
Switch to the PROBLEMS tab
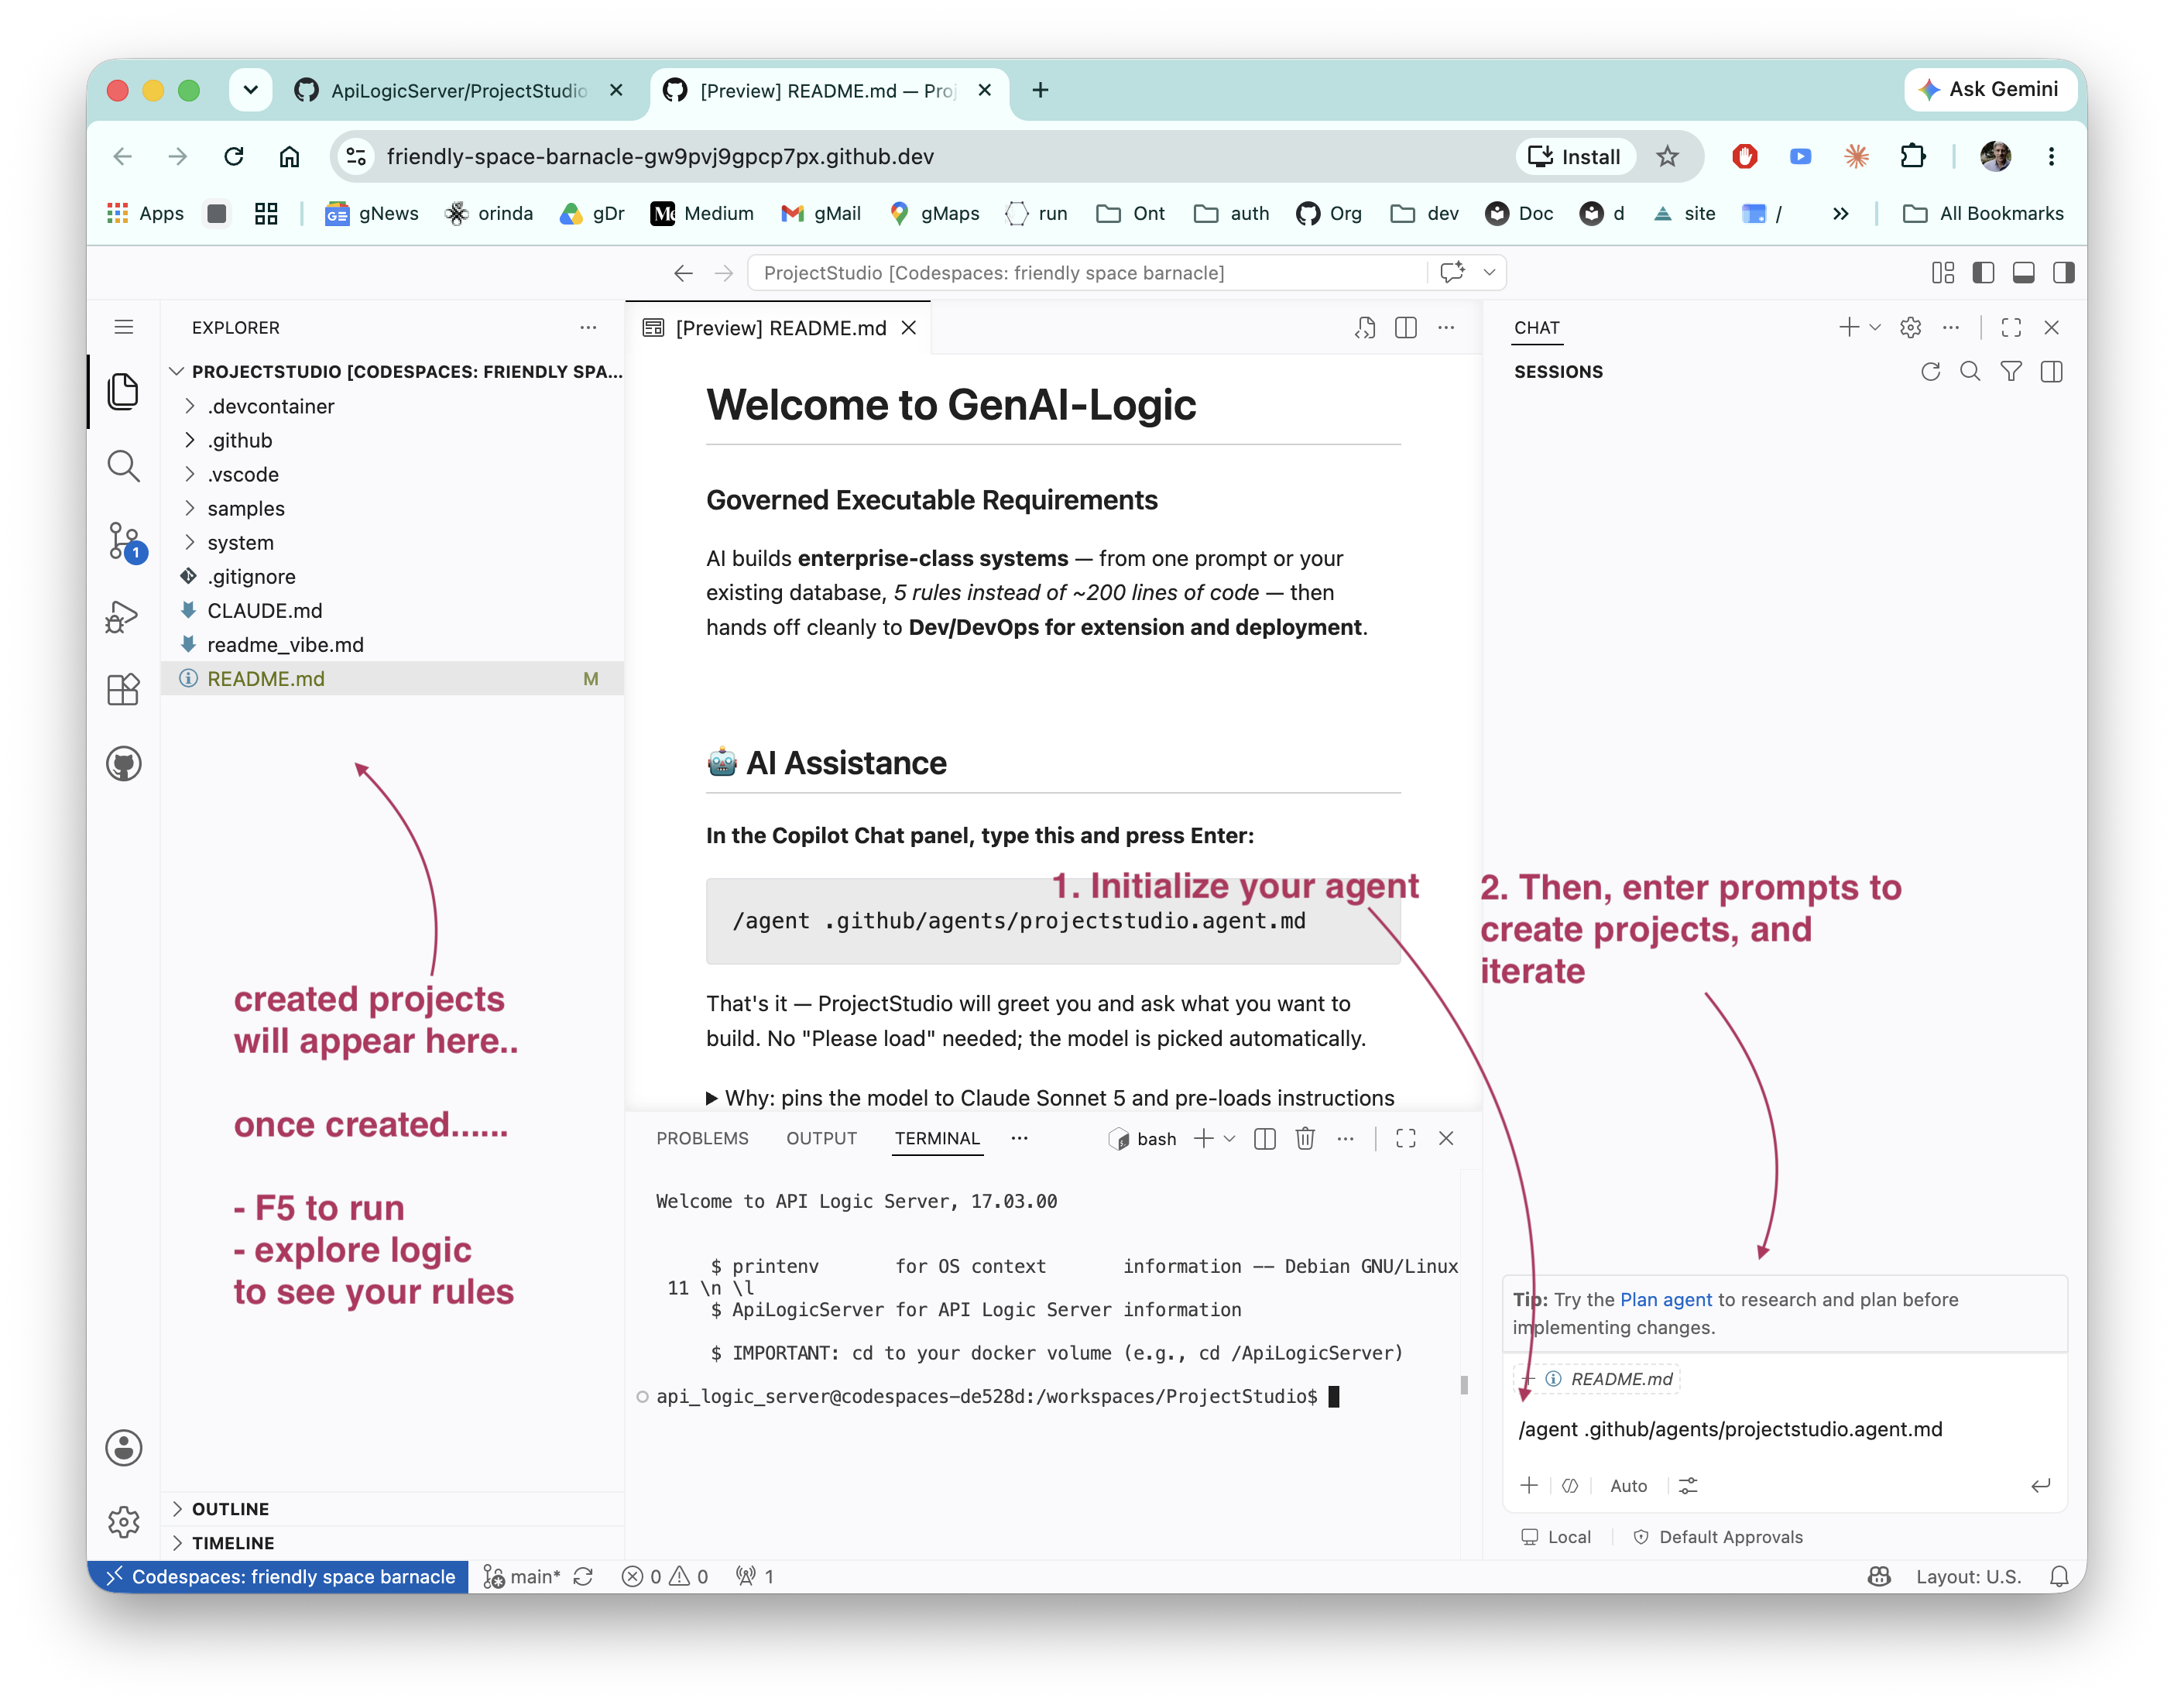pyautogui.click(x=702, y=1138)
